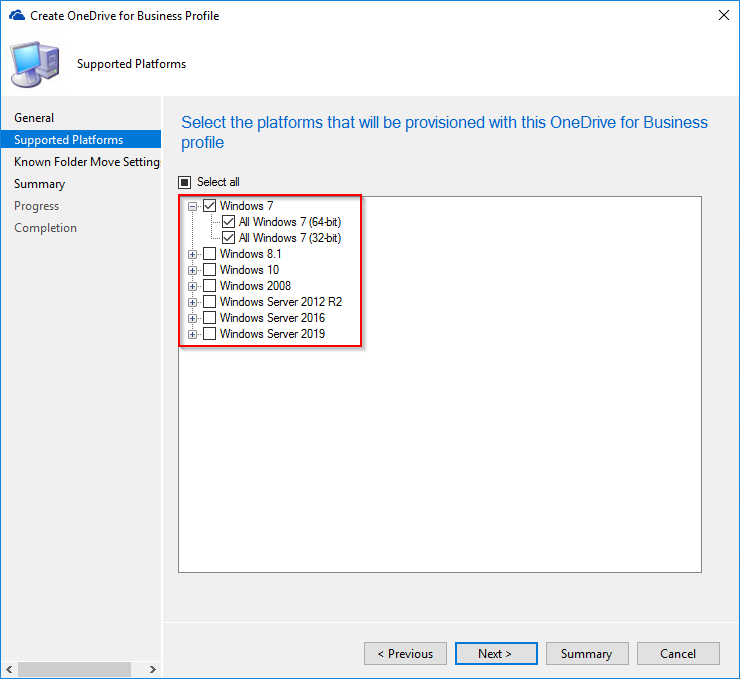Open Known Folder Move Settings page
Viewport: 740px width, 679px height.
pos(86,162)
